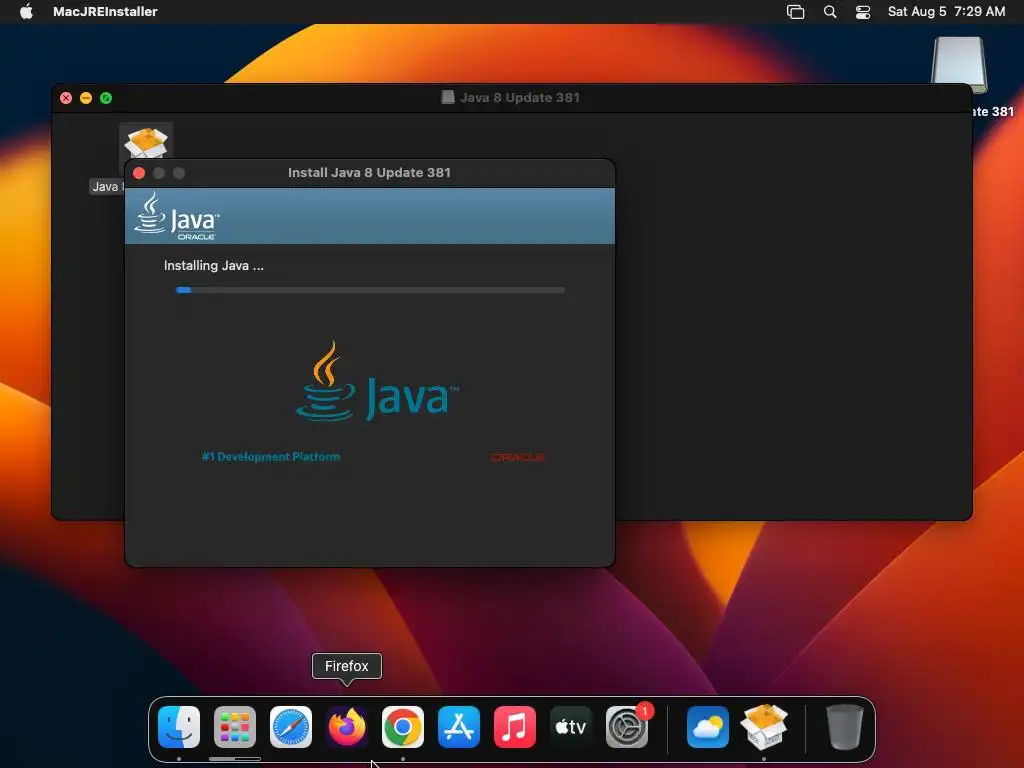Click the Stage Manager menu bar icon

(x=795, y=12)
